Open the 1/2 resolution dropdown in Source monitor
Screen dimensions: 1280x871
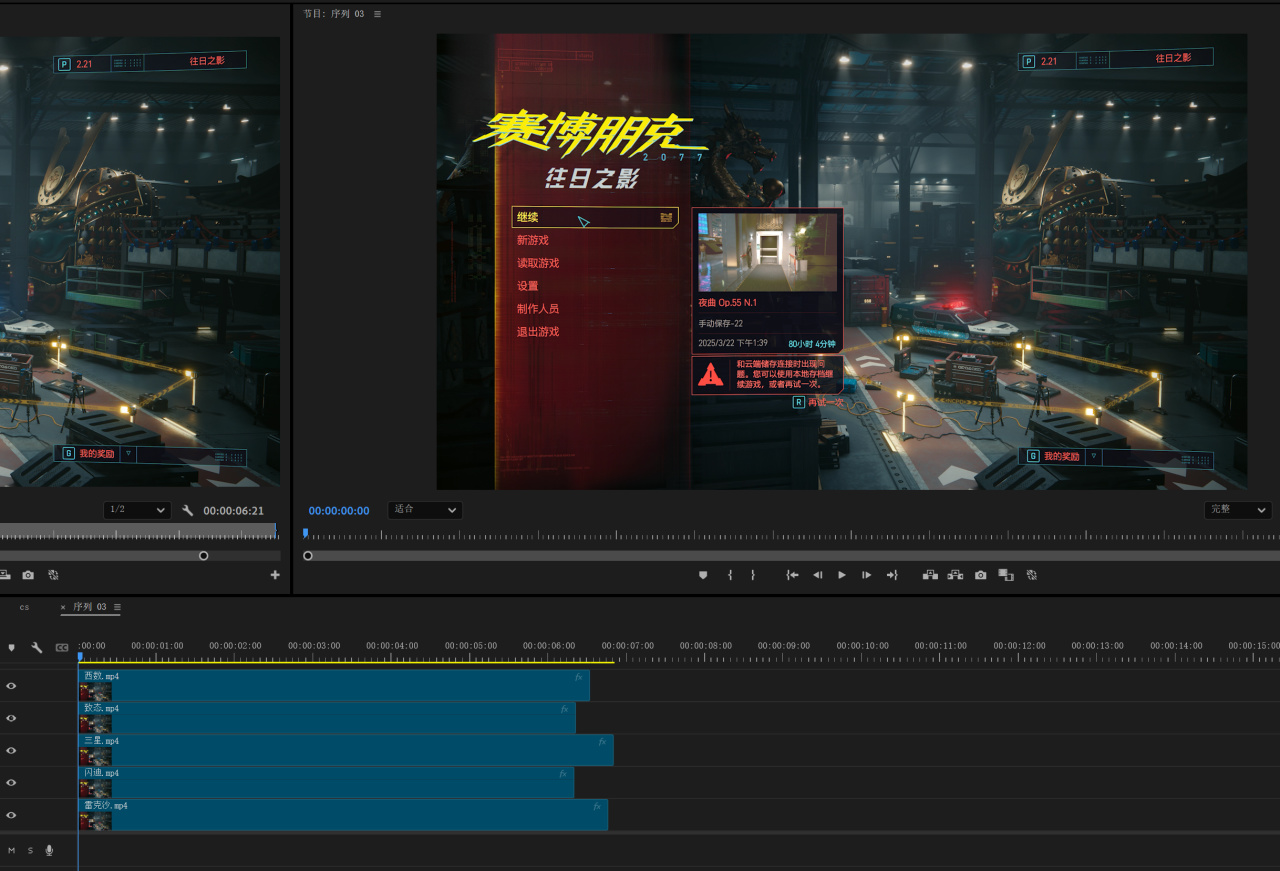[x=136, y=510]
